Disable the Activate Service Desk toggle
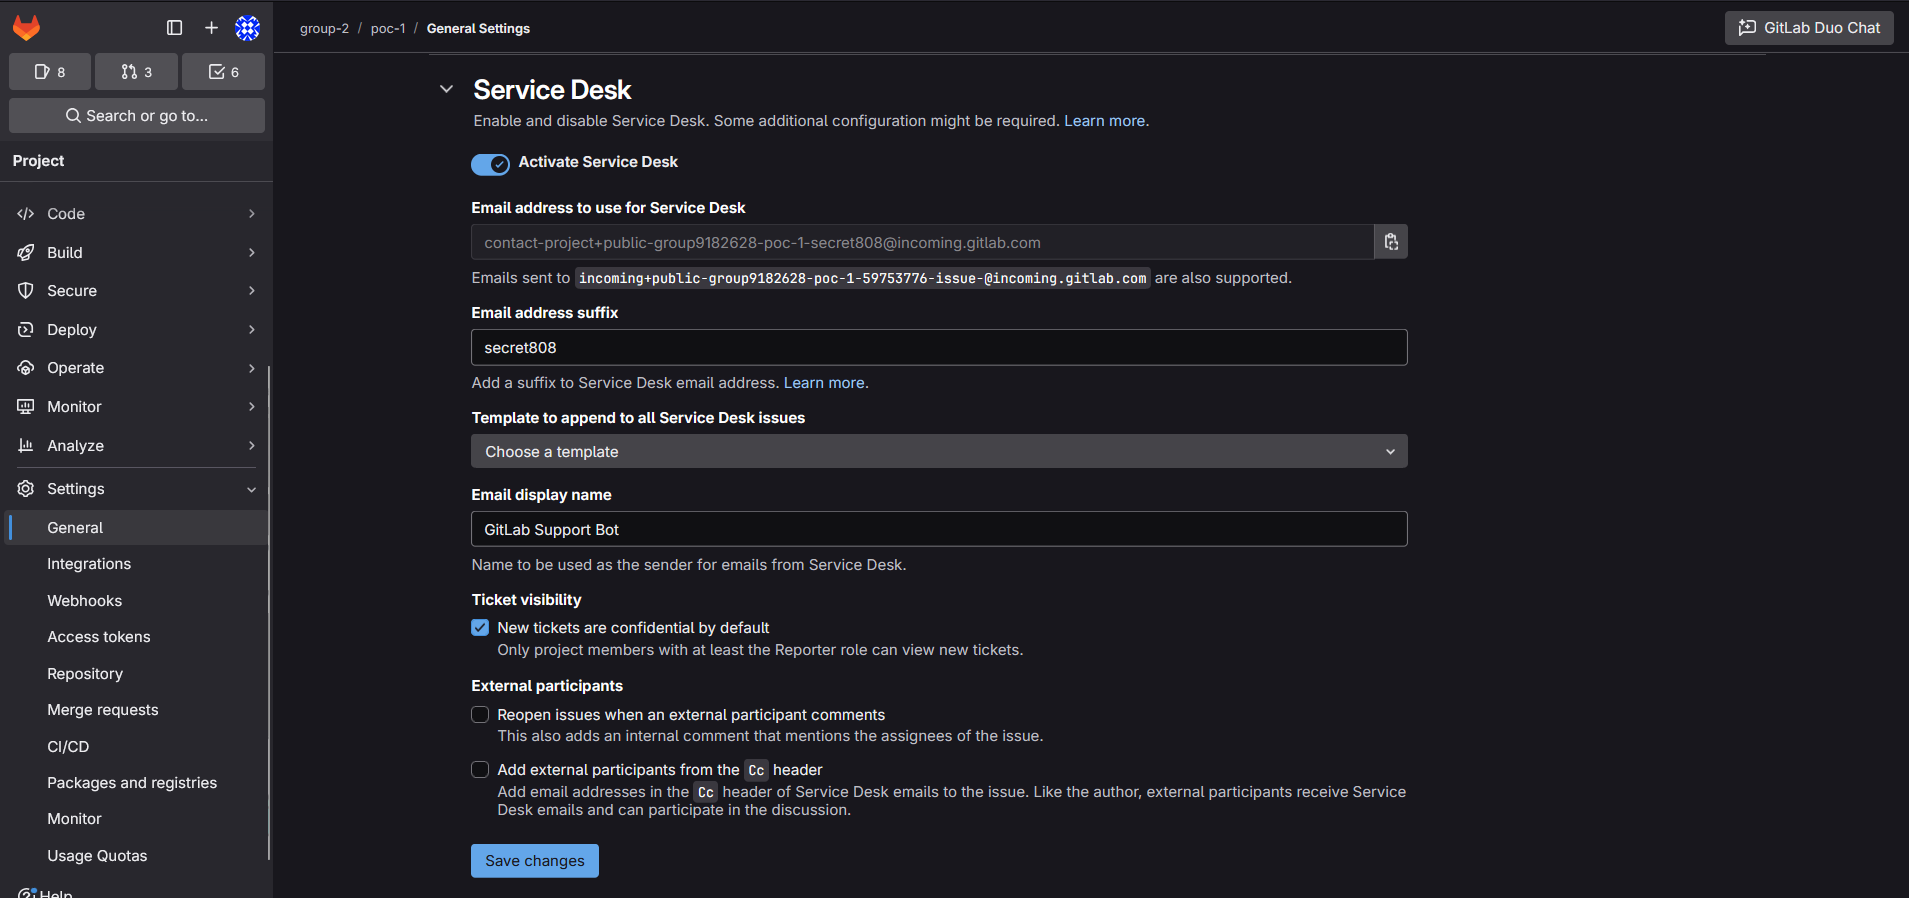The height and width of the screenshot is (898, 1909). click(490, 164)
